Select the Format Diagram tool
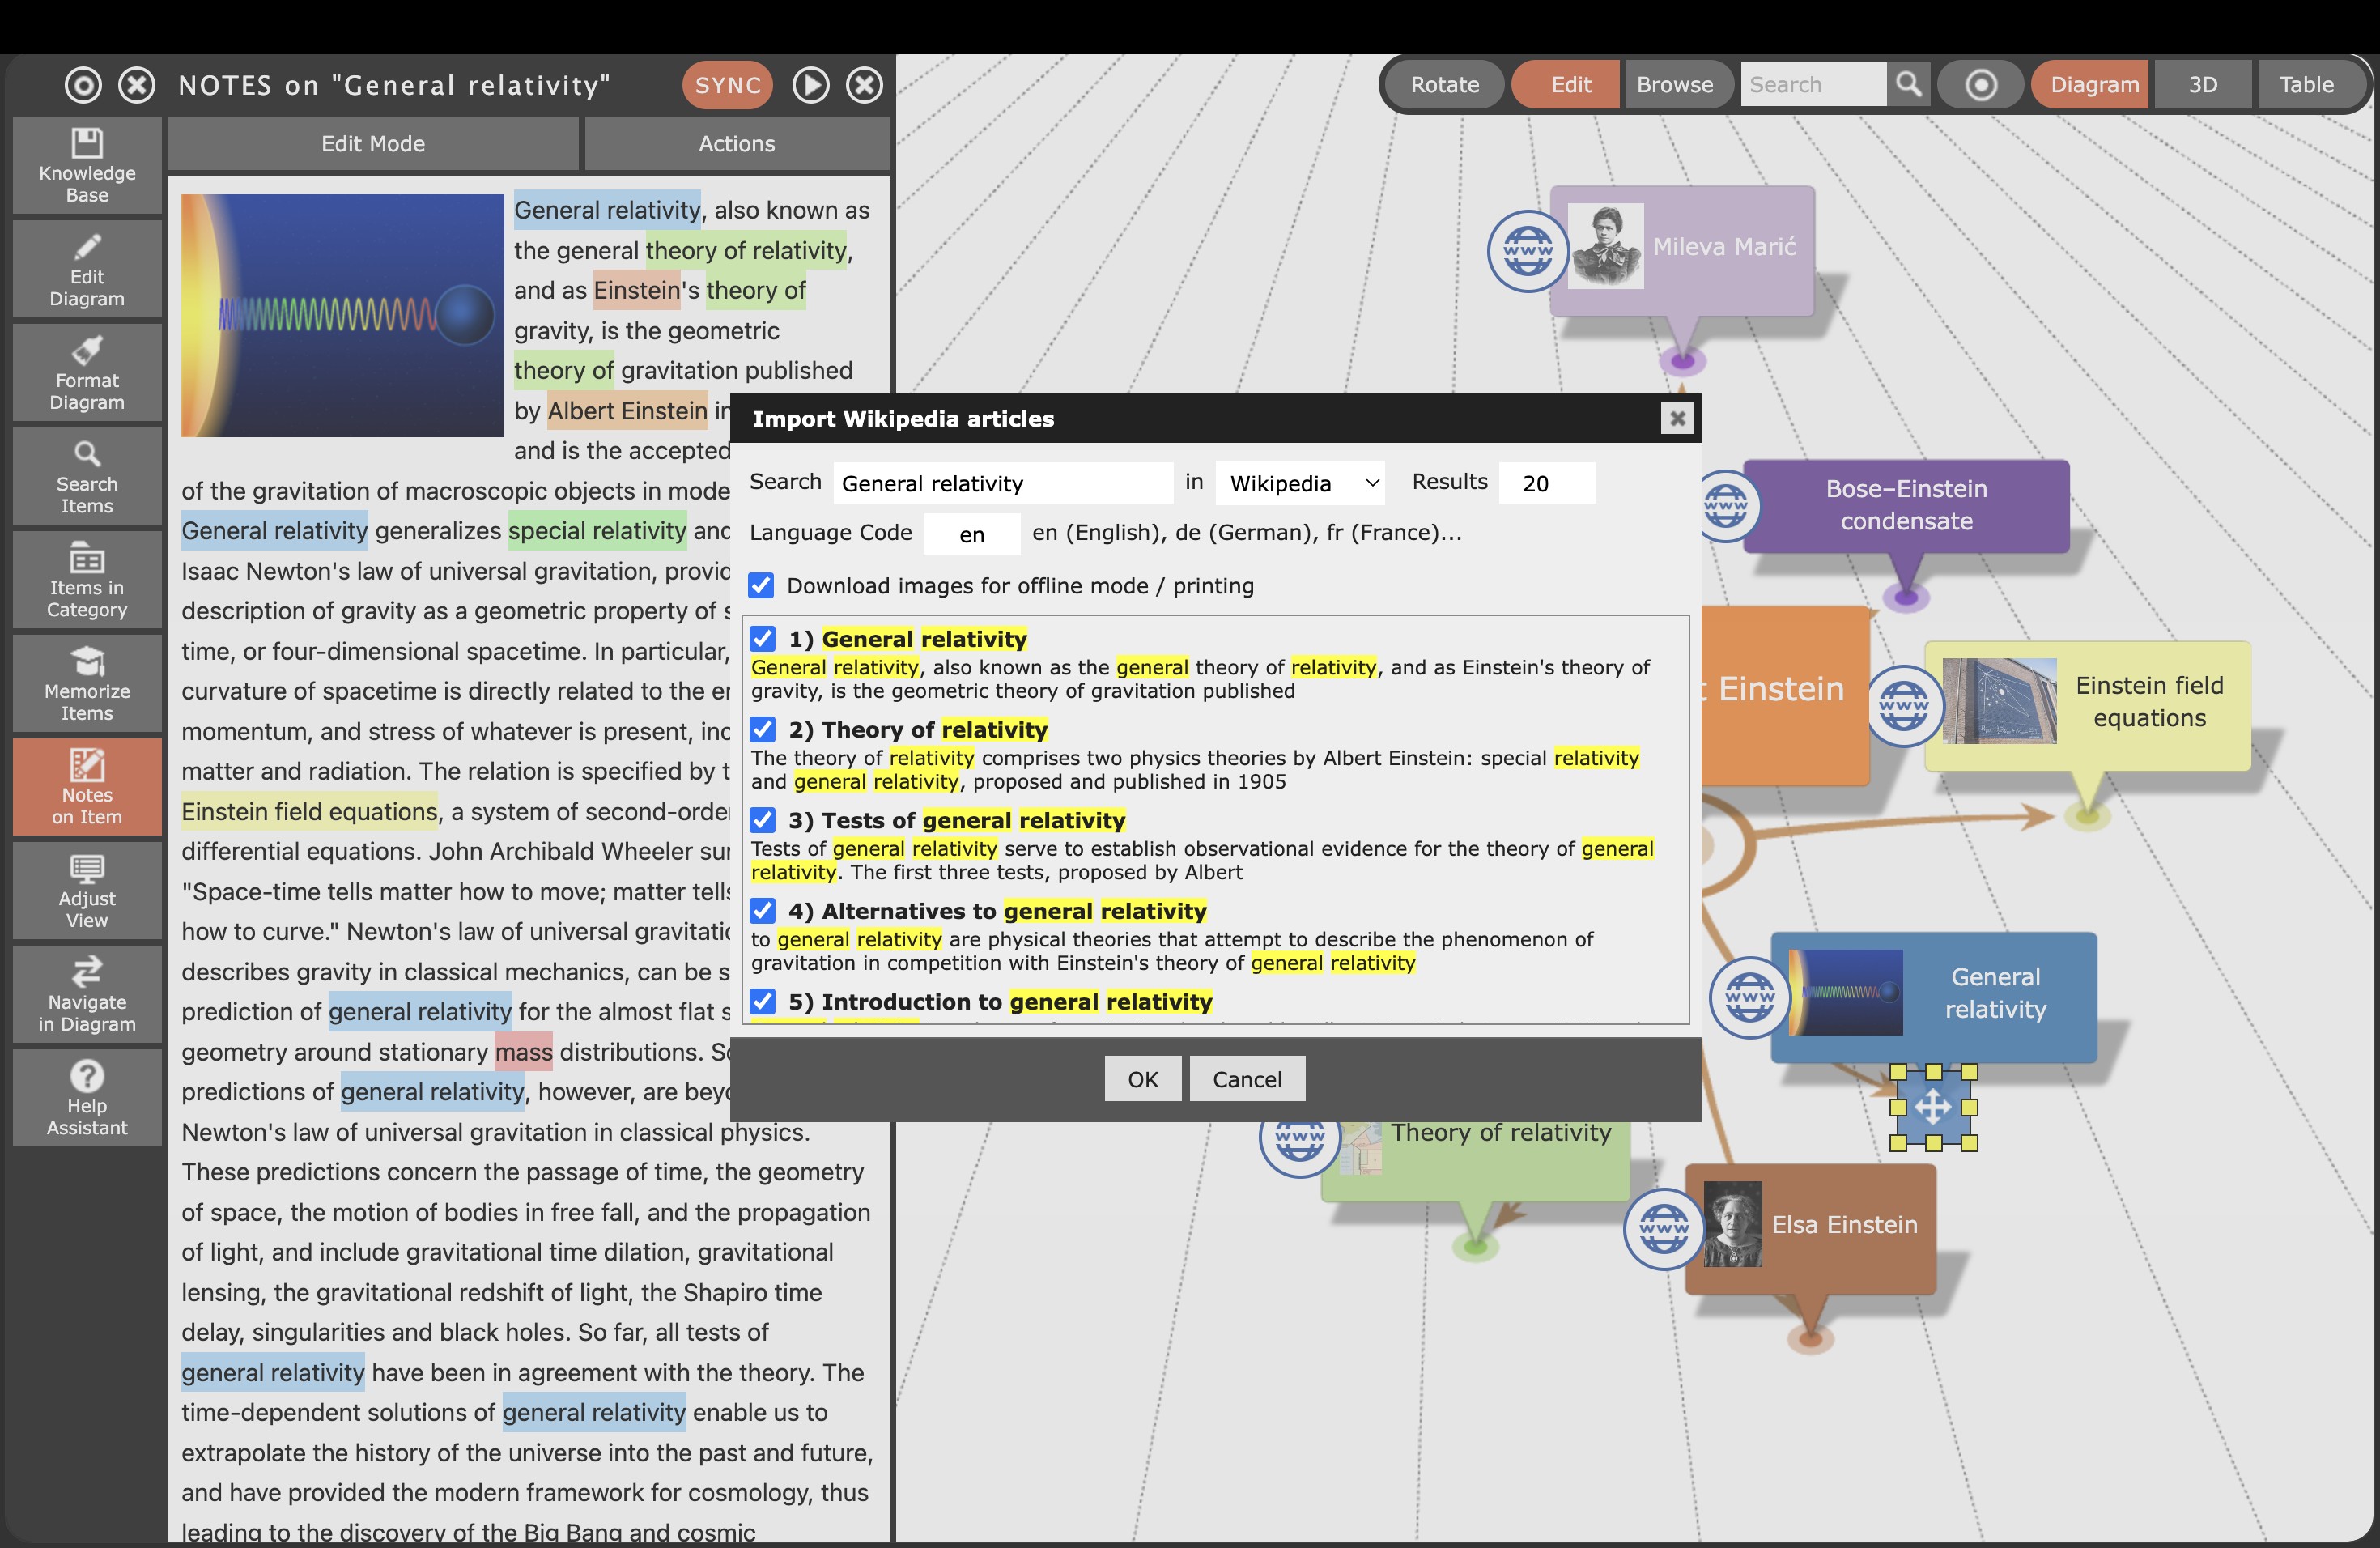 87,372
